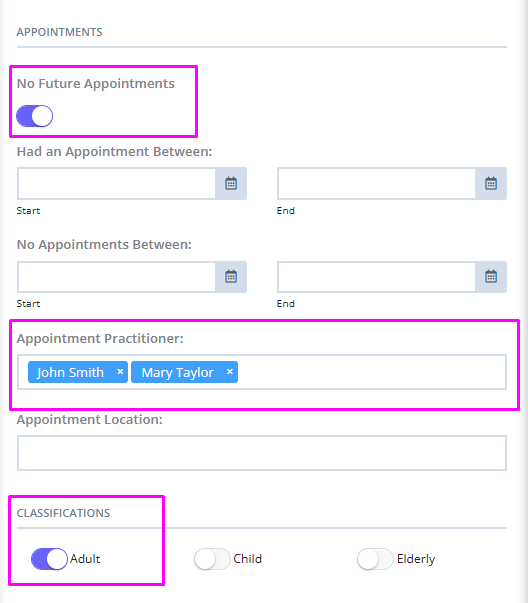Select the Mary Taylor tag label

coord(178,372)
